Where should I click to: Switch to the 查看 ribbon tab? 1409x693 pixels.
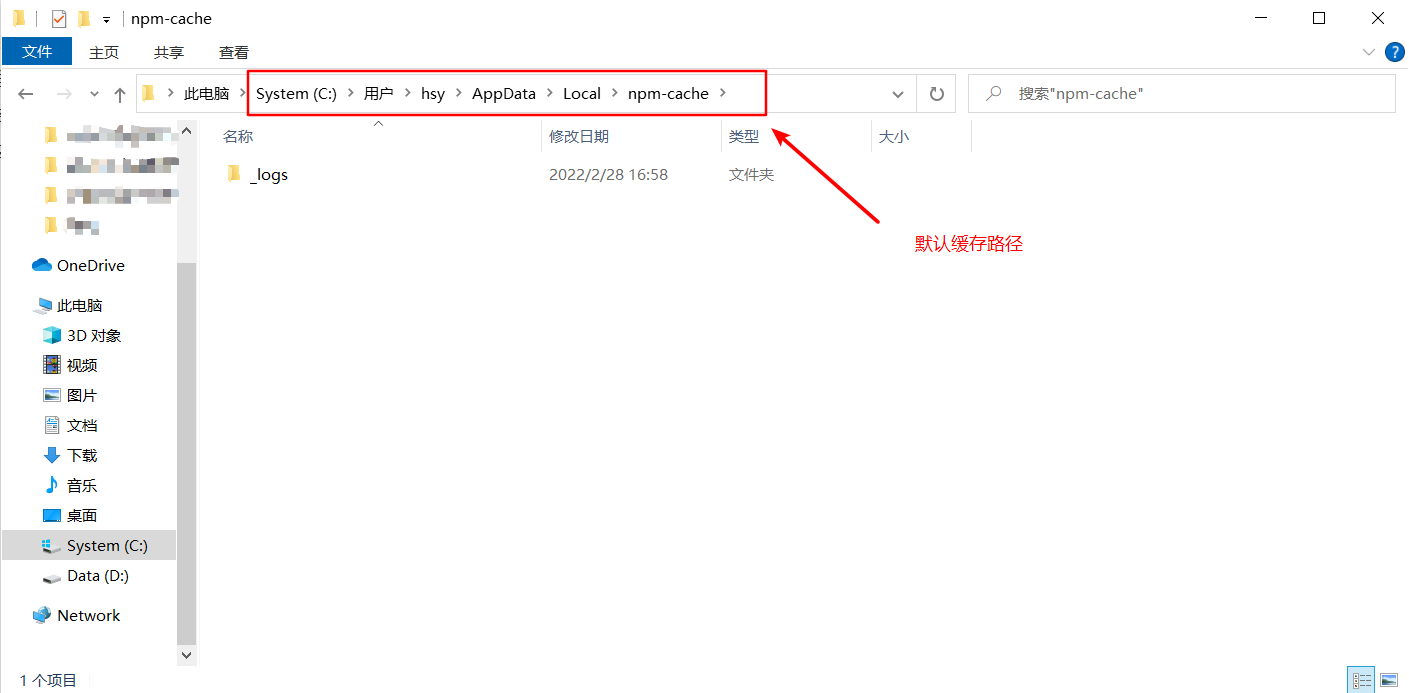click(x=234, y=52)
